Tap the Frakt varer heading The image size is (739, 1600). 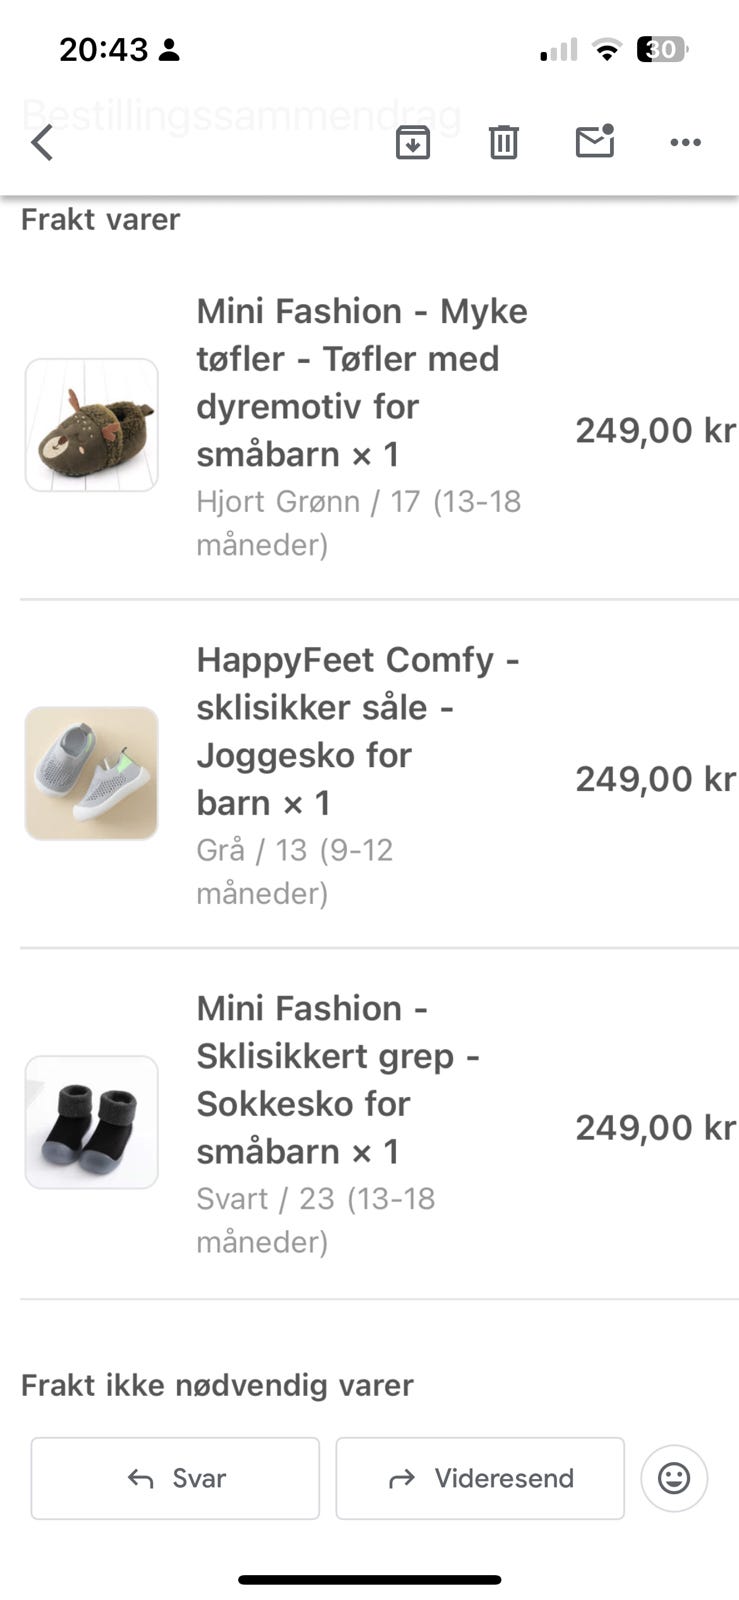tap(100, 219)
